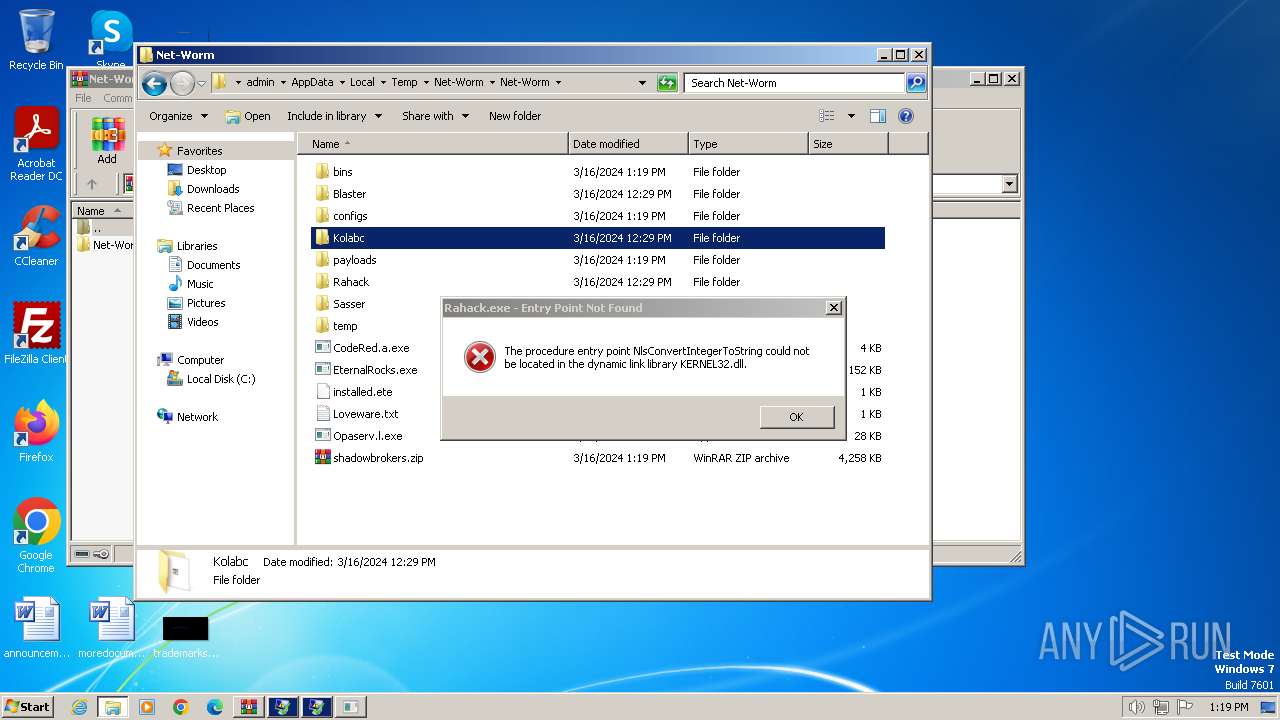Viewport: 1280px width, 720px height.
Task: Expand the address bar history dropdown
Action: (642, 83)
